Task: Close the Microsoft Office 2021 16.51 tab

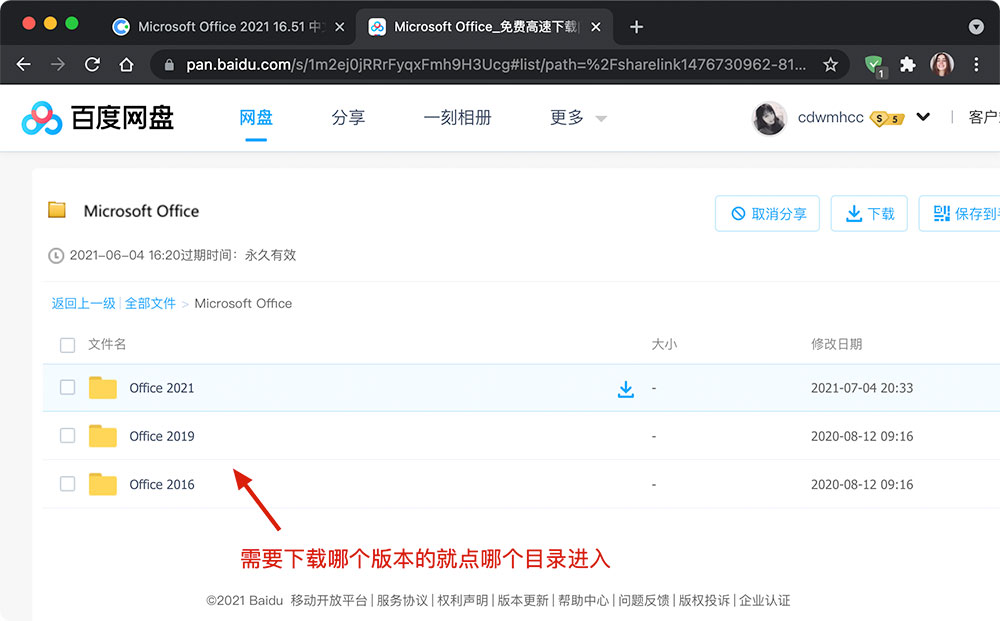Action: [x=340, y=27]
